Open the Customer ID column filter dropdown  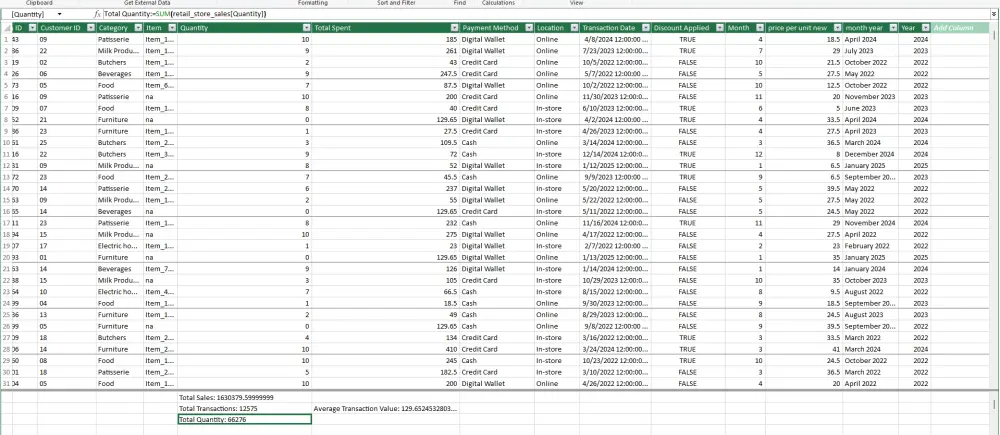click(x=91, y=28)
